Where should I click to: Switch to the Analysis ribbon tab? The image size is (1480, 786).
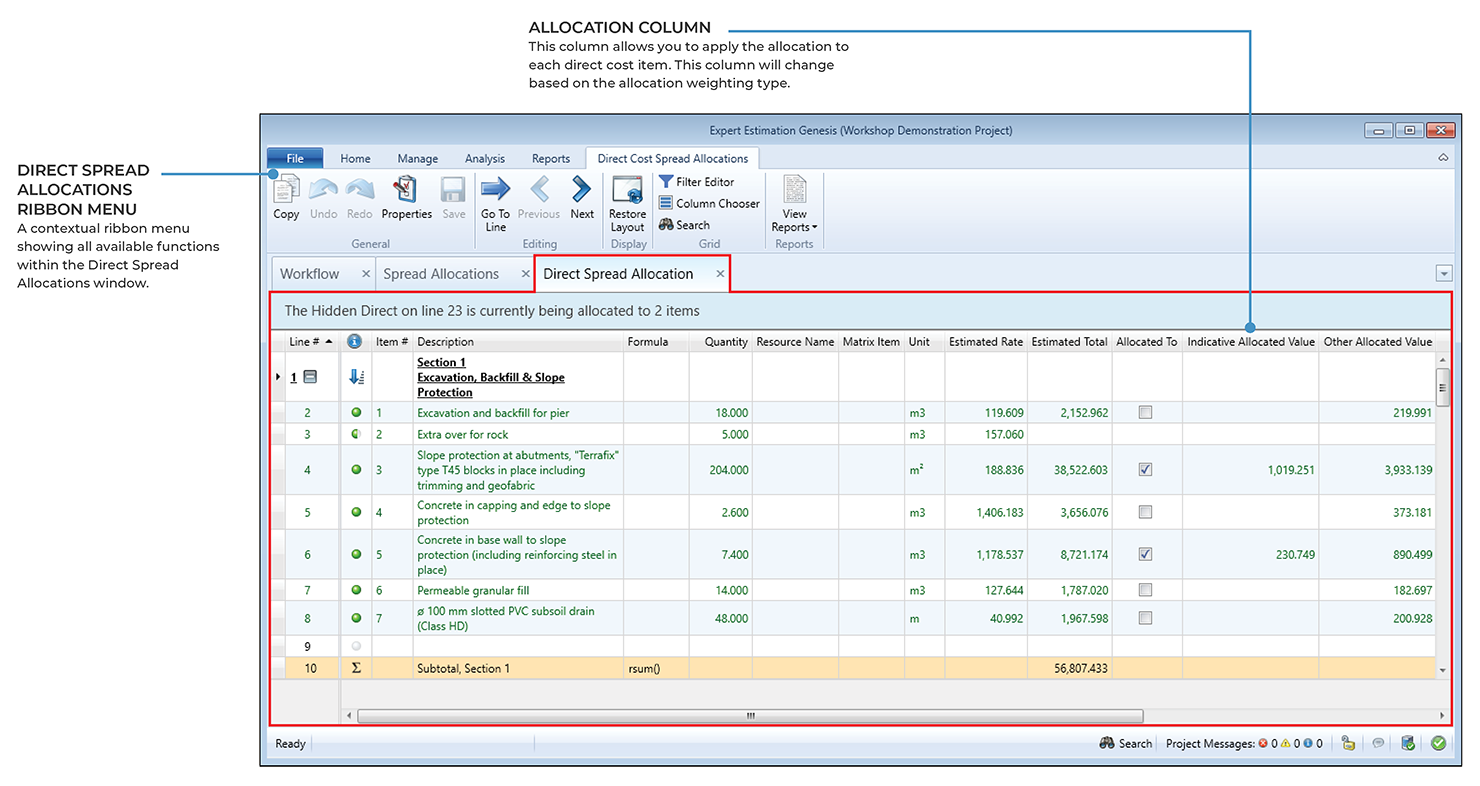point(485,158)
